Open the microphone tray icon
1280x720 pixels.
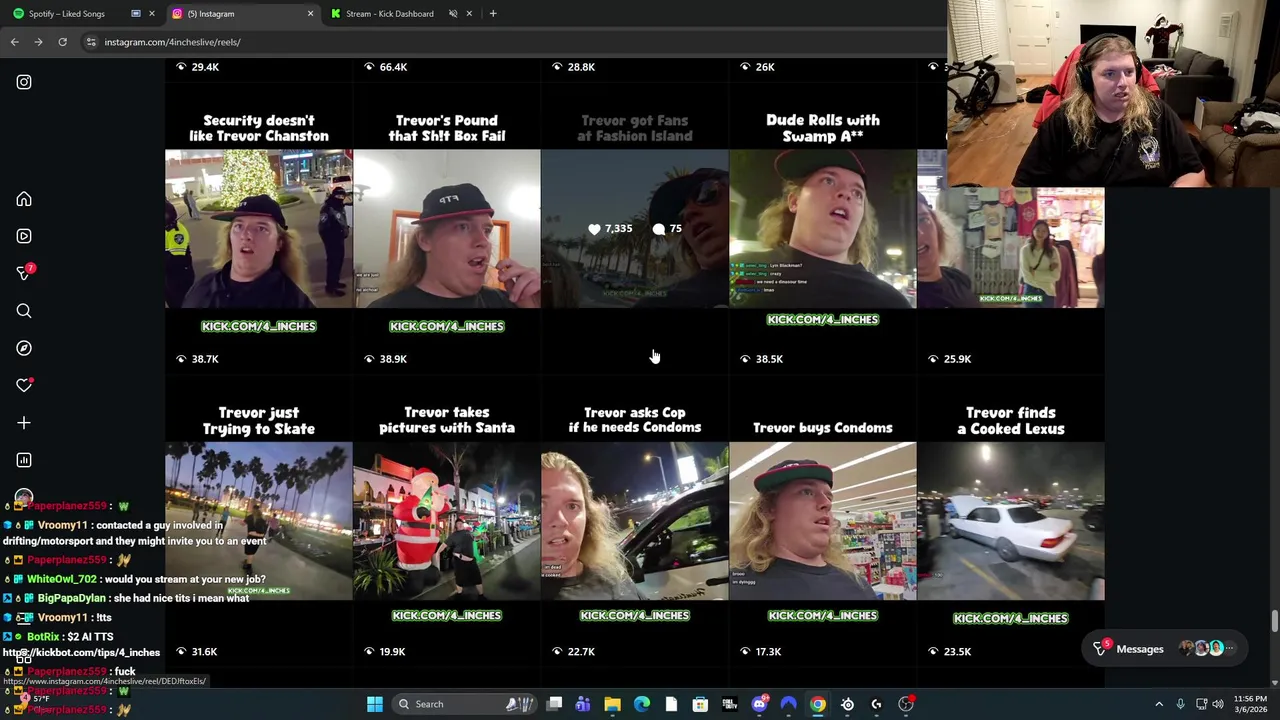click(x=1180, y=704)
